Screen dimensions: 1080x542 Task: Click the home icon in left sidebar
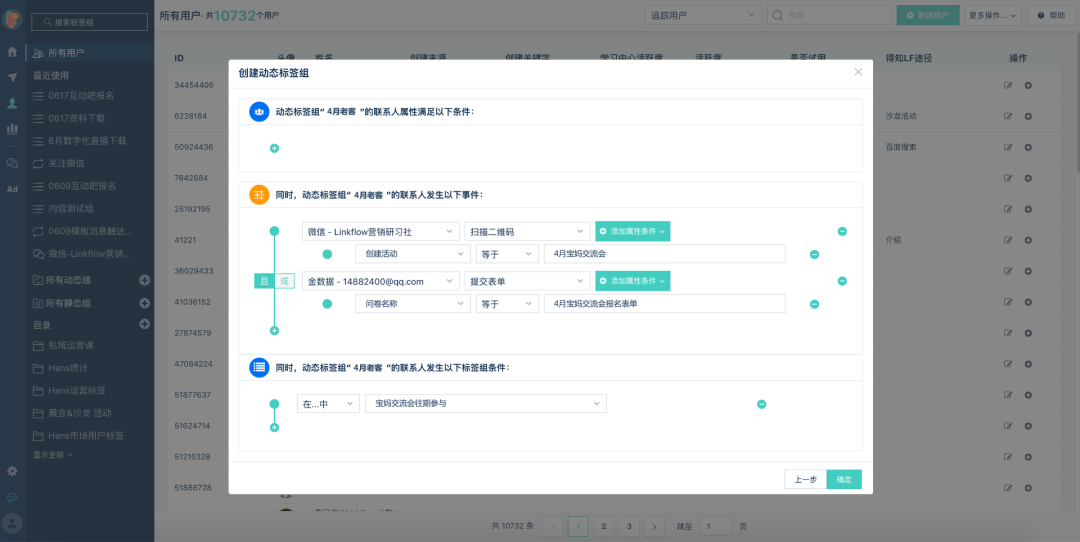coord(12,52)
